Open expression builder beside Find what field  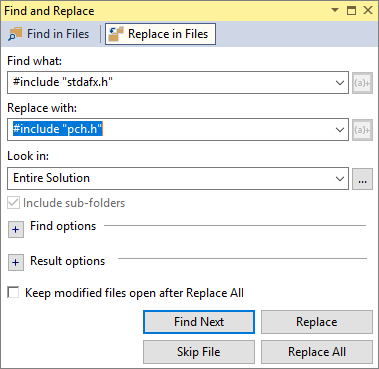[x=362, y=82]
